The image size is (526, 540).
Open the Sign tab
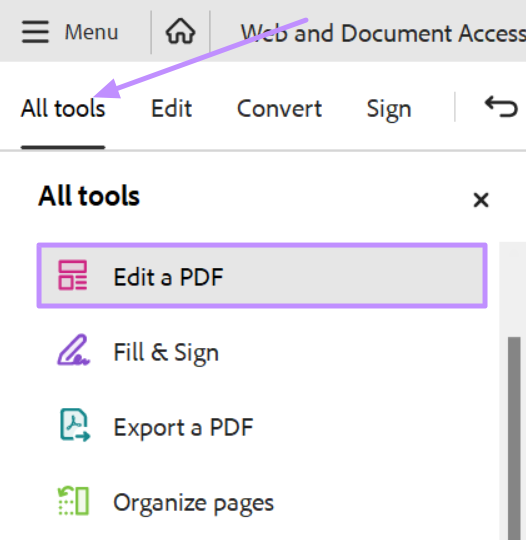[x=389, y=110]
